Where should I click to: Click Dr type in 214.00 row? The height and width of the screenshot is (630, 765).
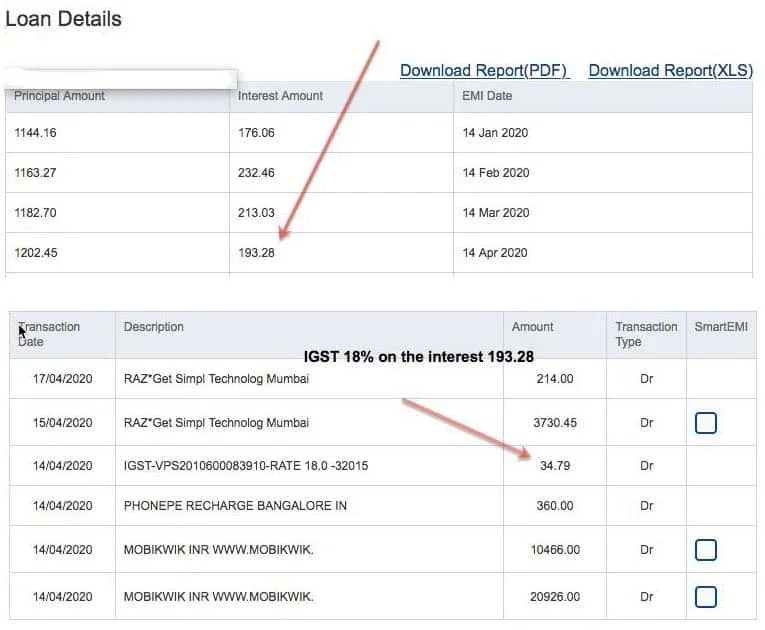tap(646, 379)
